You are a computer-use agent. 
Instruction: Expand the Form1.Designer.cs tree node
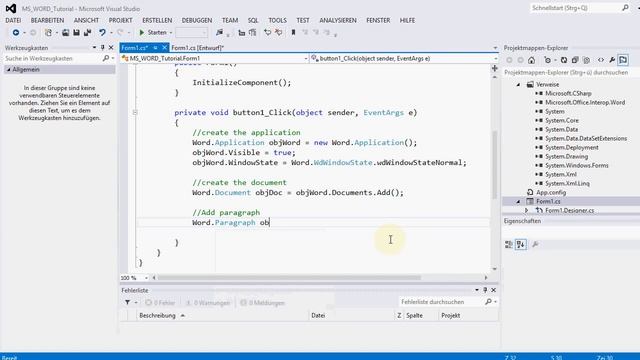tap(527, 211)
